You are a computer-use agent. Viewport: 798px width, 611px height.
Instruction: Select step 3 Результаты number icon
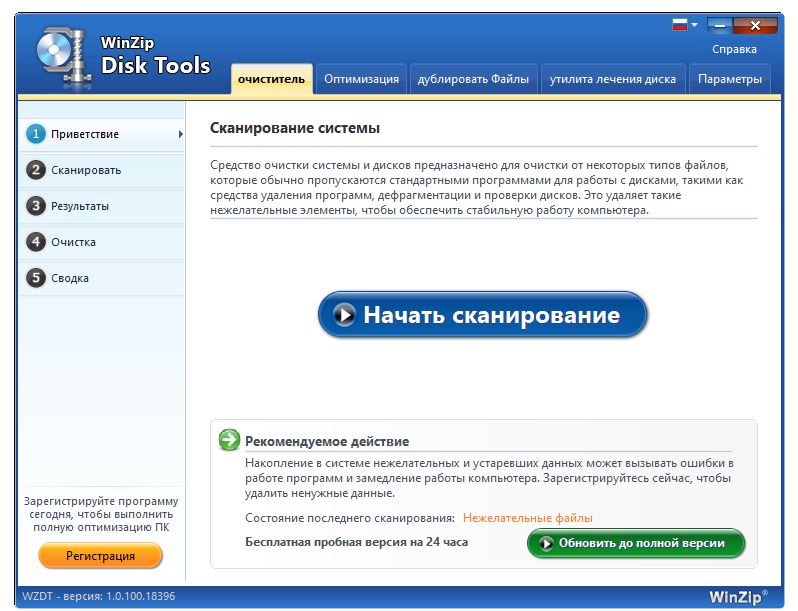(x=36, y=206)
